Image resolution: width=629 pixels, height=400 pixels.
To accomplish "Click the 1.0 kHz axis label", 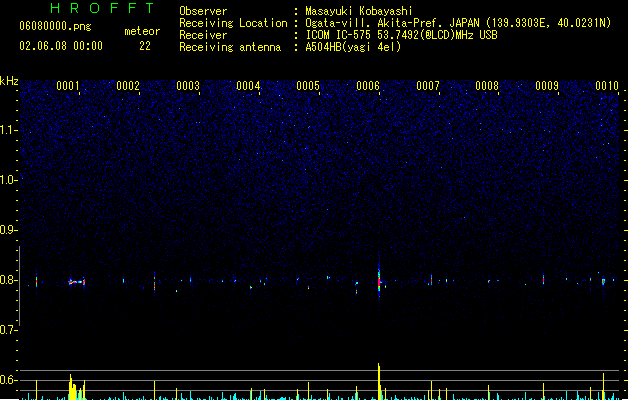I will [x=9, y=180].
